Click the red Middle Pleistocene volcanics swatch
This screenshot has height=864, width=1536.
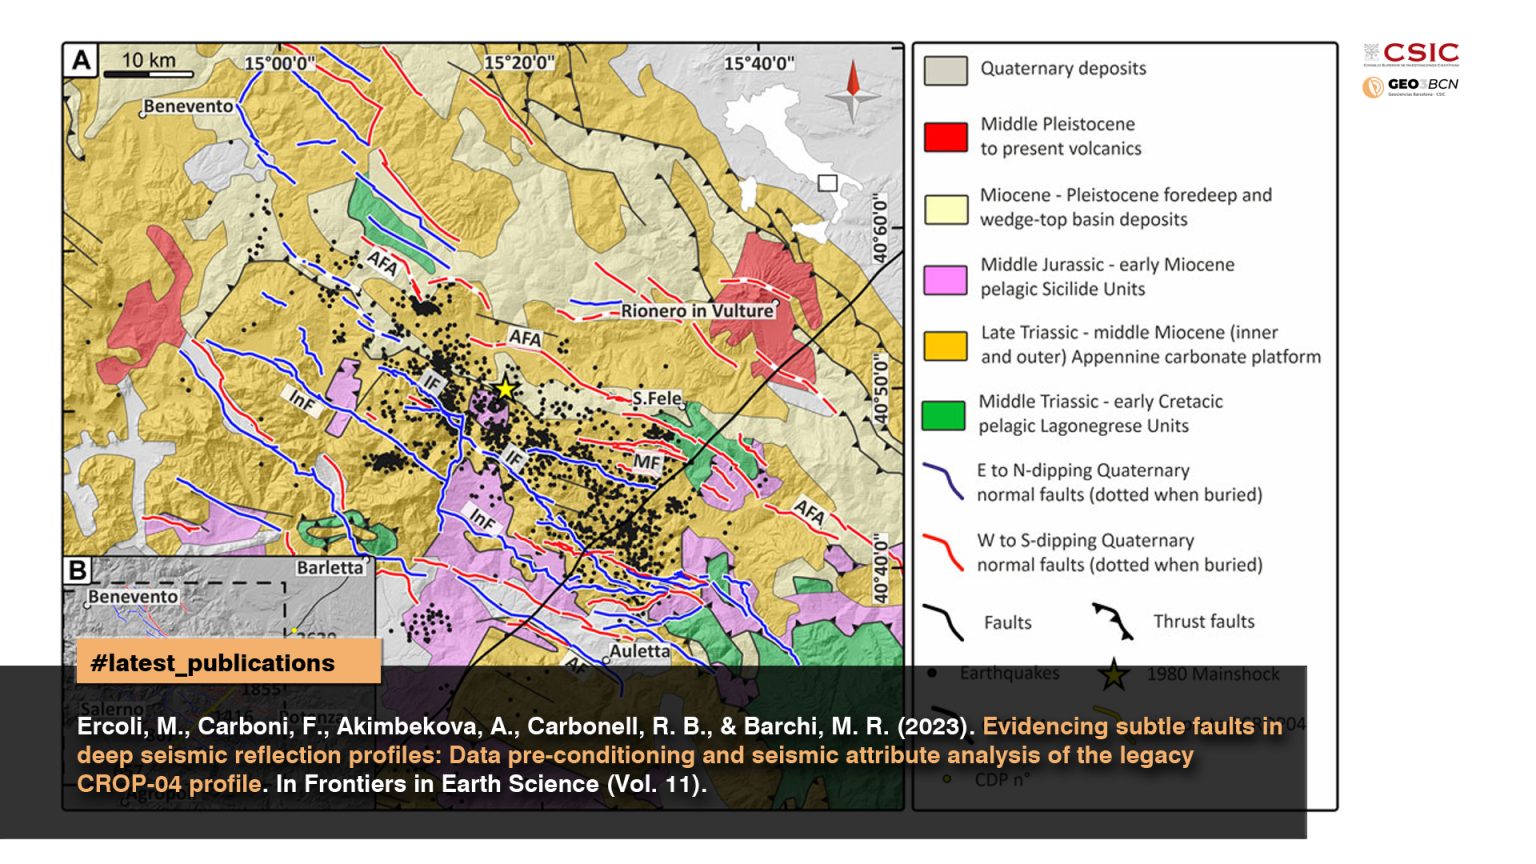pos(945,137)
